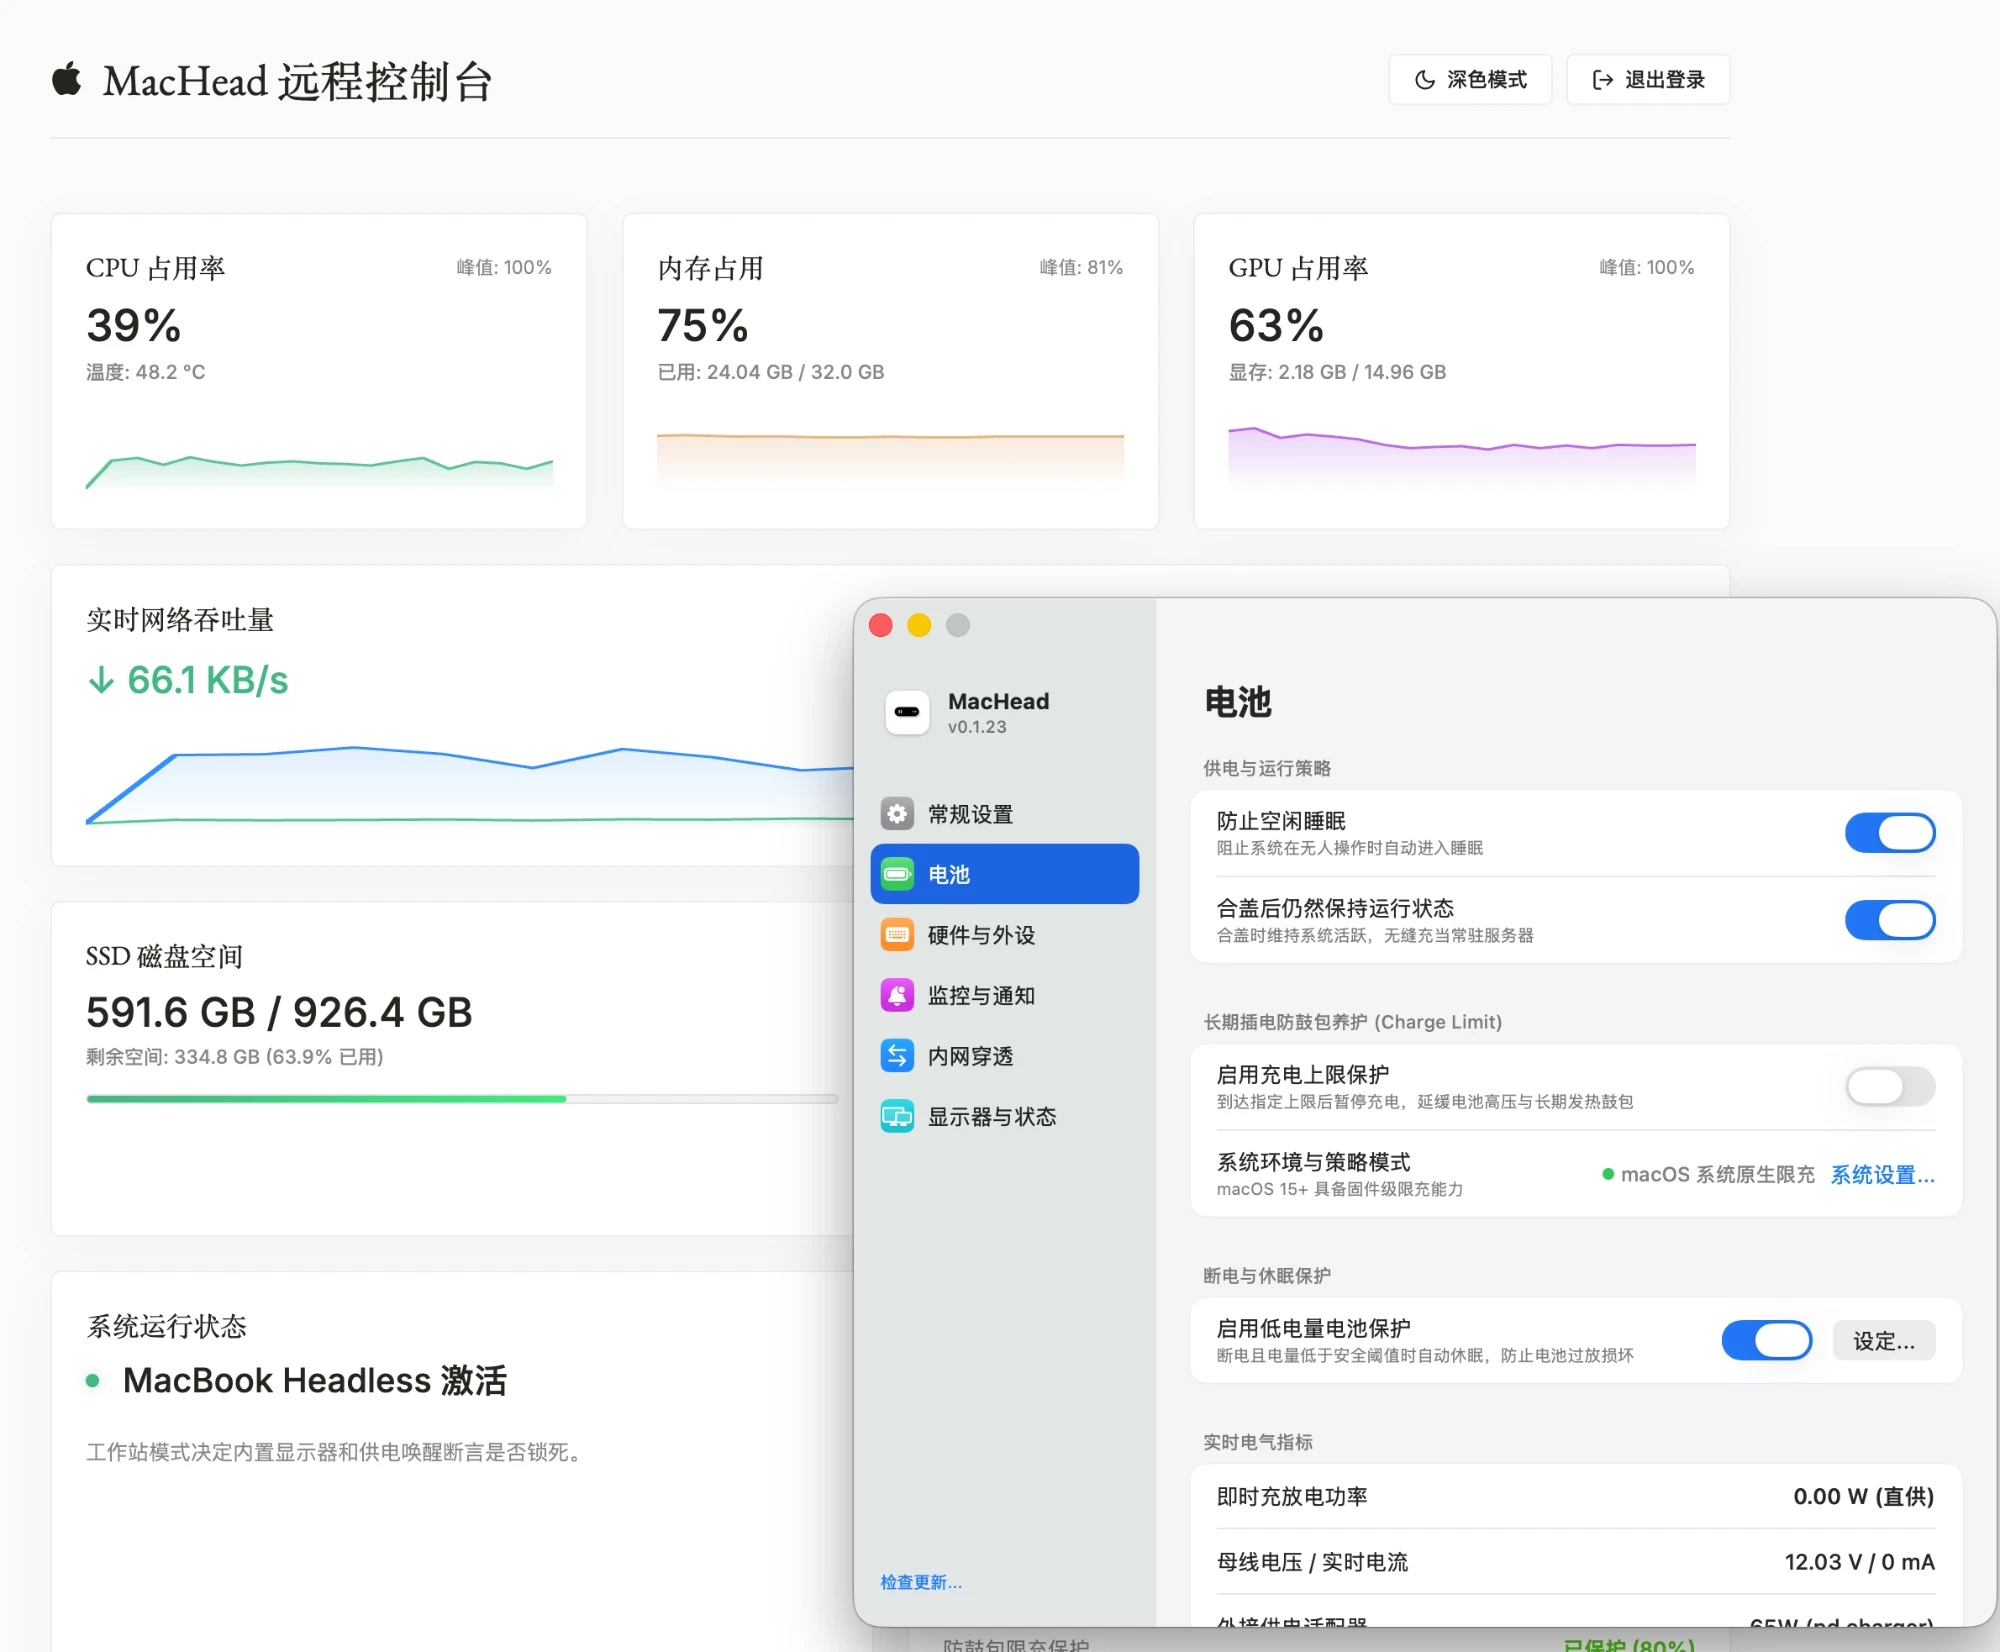Viewport: 2000px width, 1652px height.
Task: Click the 实时网络吞吐量 chart
Action: (470, 785)
